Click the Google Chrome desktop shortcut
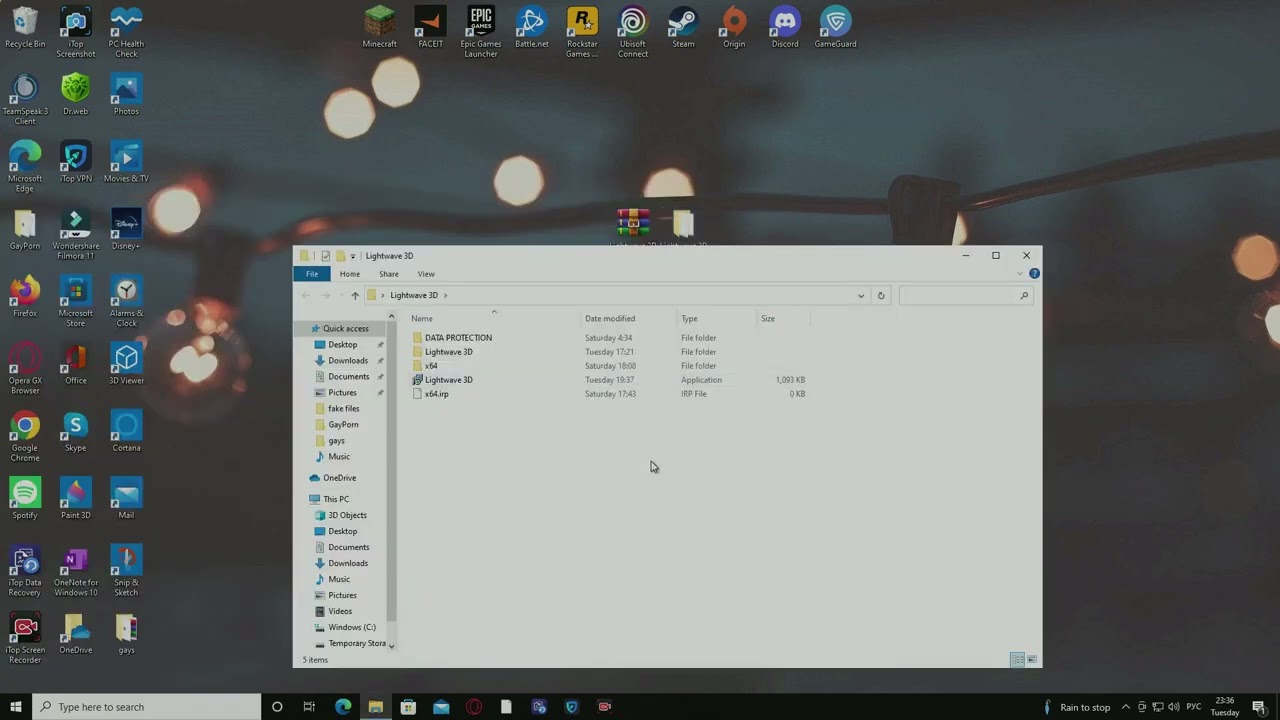Image resolution: width=1280 pixels, height=720 pixels. [25, 436]
